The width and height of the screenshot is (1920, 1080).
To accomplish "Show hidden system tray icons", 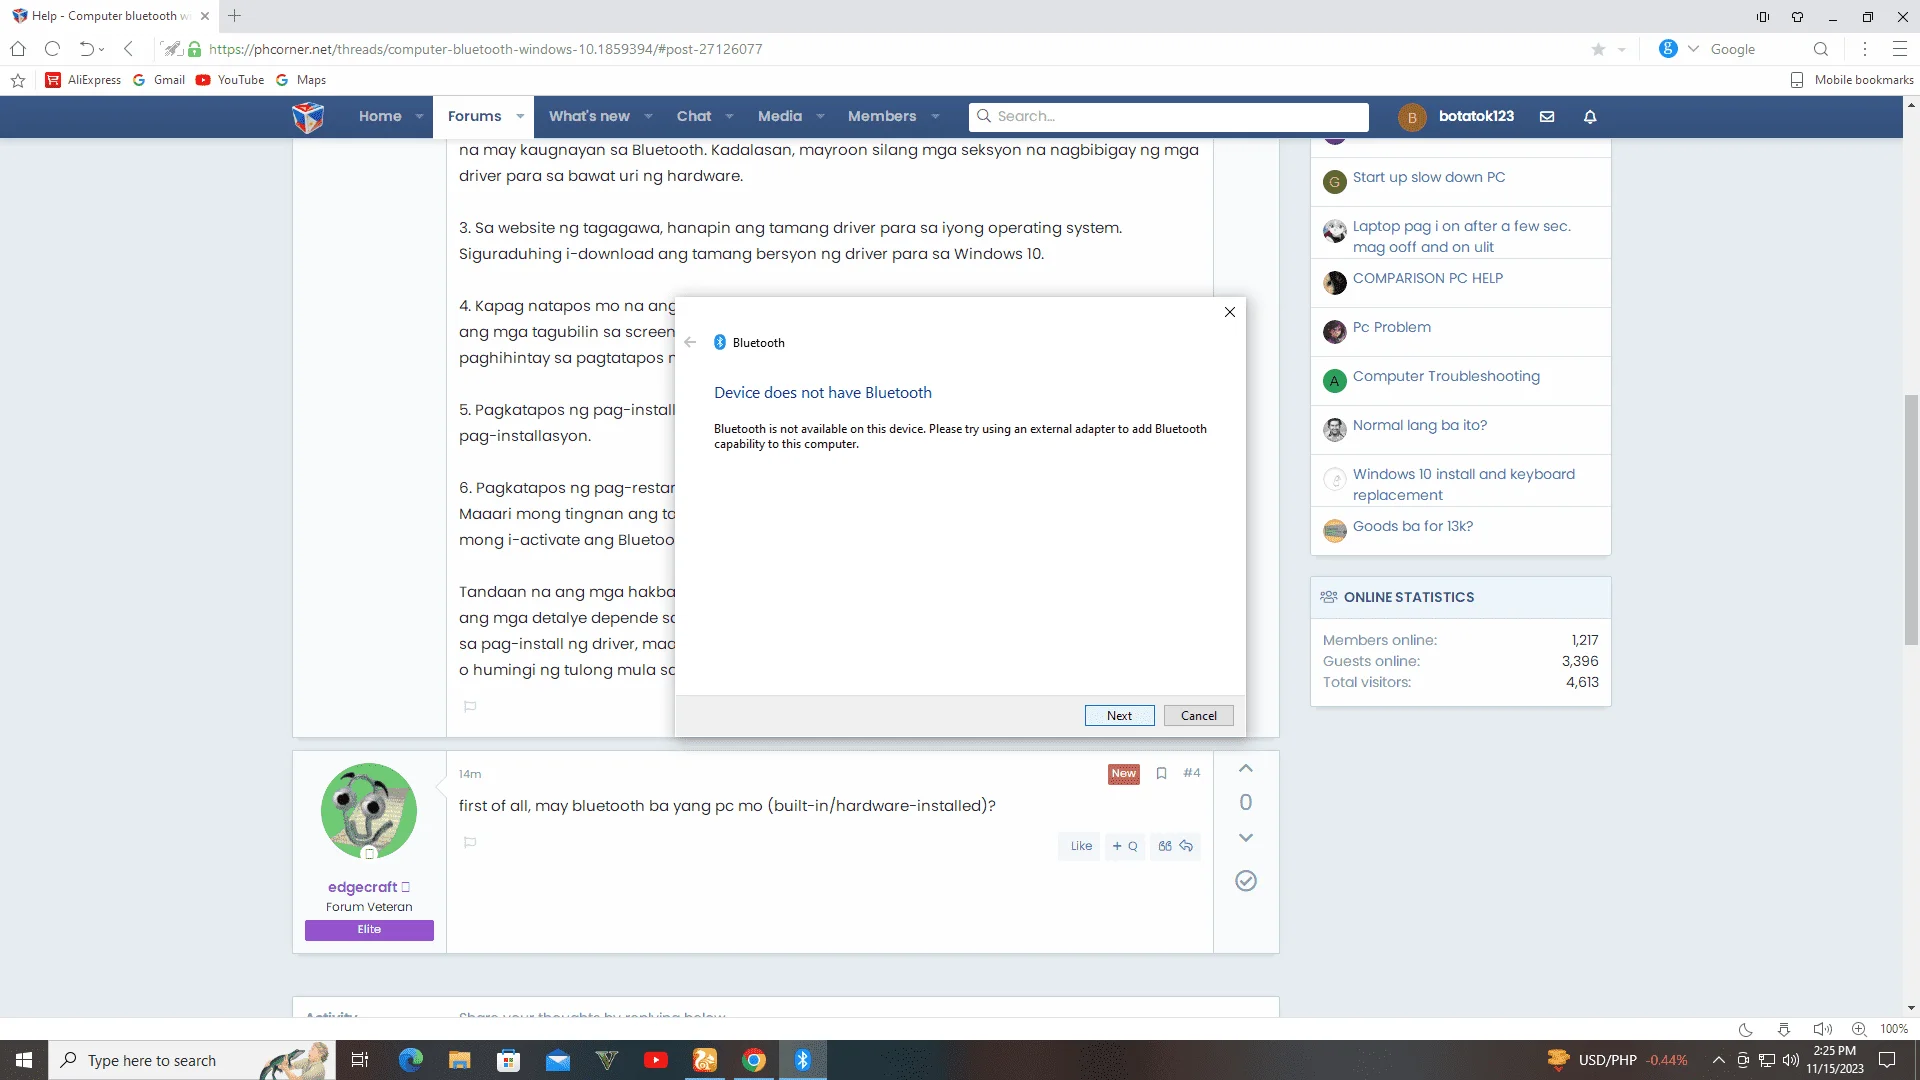I will click(x=1718, y=1060).
